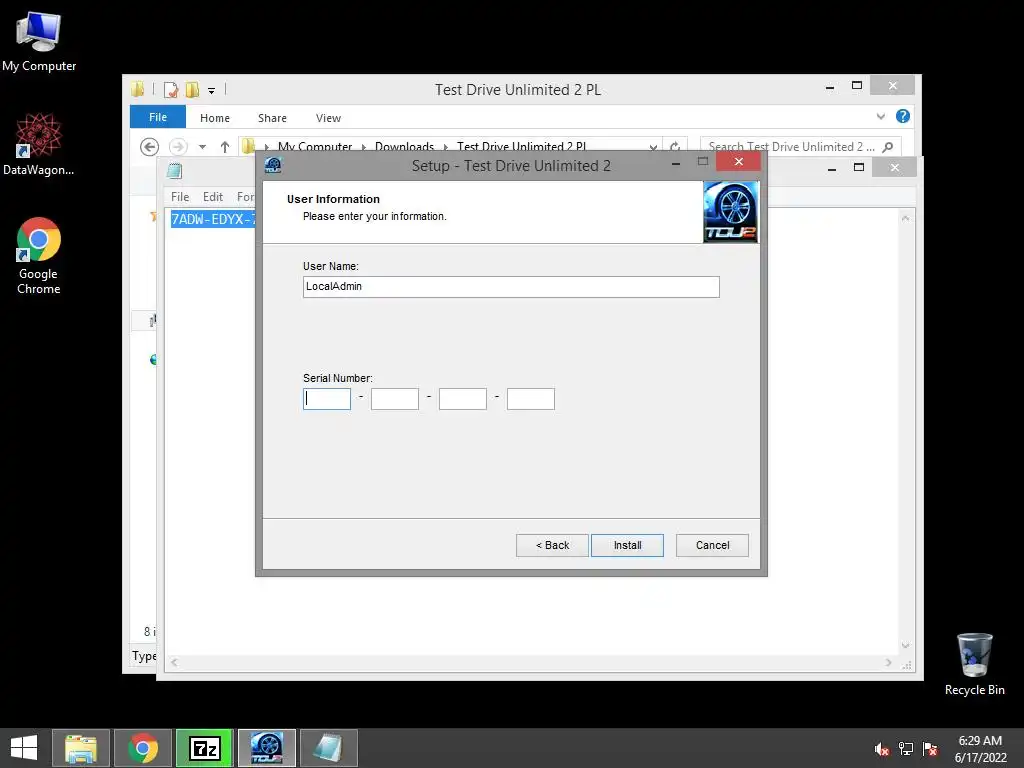Open Notepad Edit menu

212,197
